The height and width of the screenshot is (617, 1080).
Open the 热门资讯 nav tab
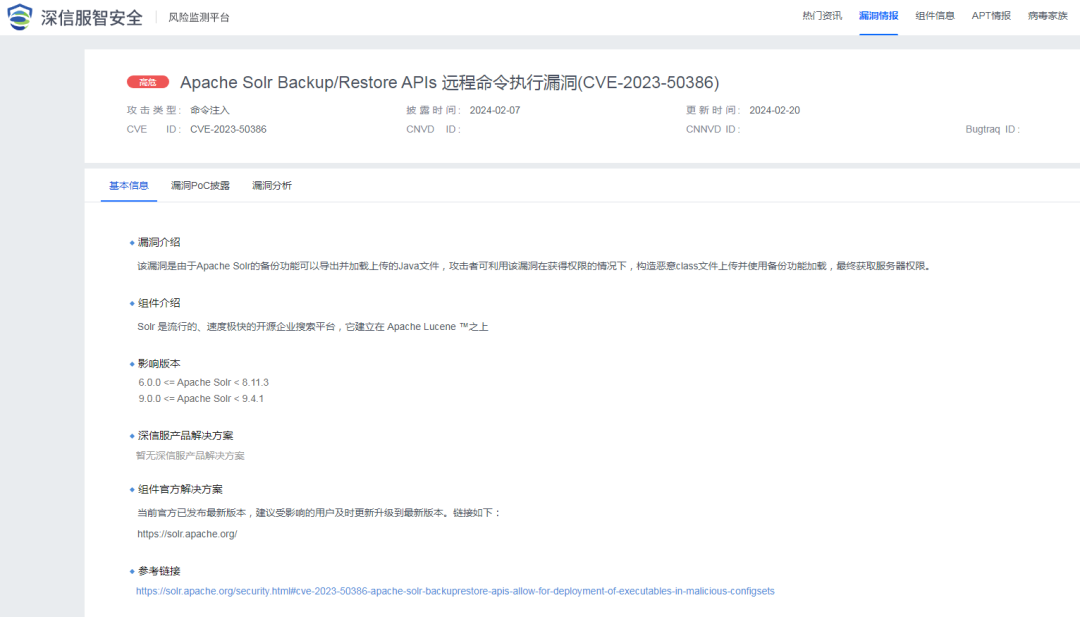click(x=822, y=16)
